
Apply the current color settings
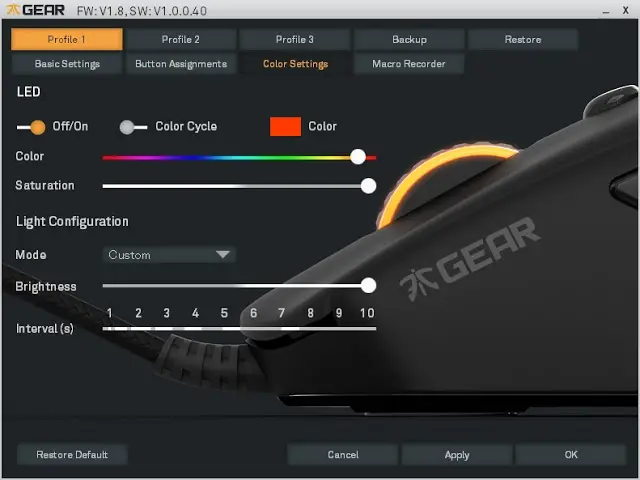click(457, 454)
